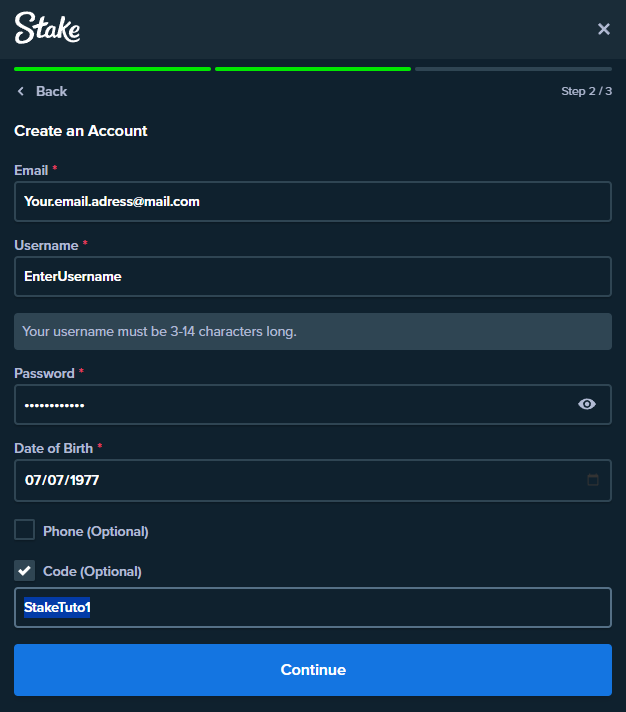This screenshot has height=712, width=626.
Task: Click the Stake logo
Action: click(x=47, y=28)
